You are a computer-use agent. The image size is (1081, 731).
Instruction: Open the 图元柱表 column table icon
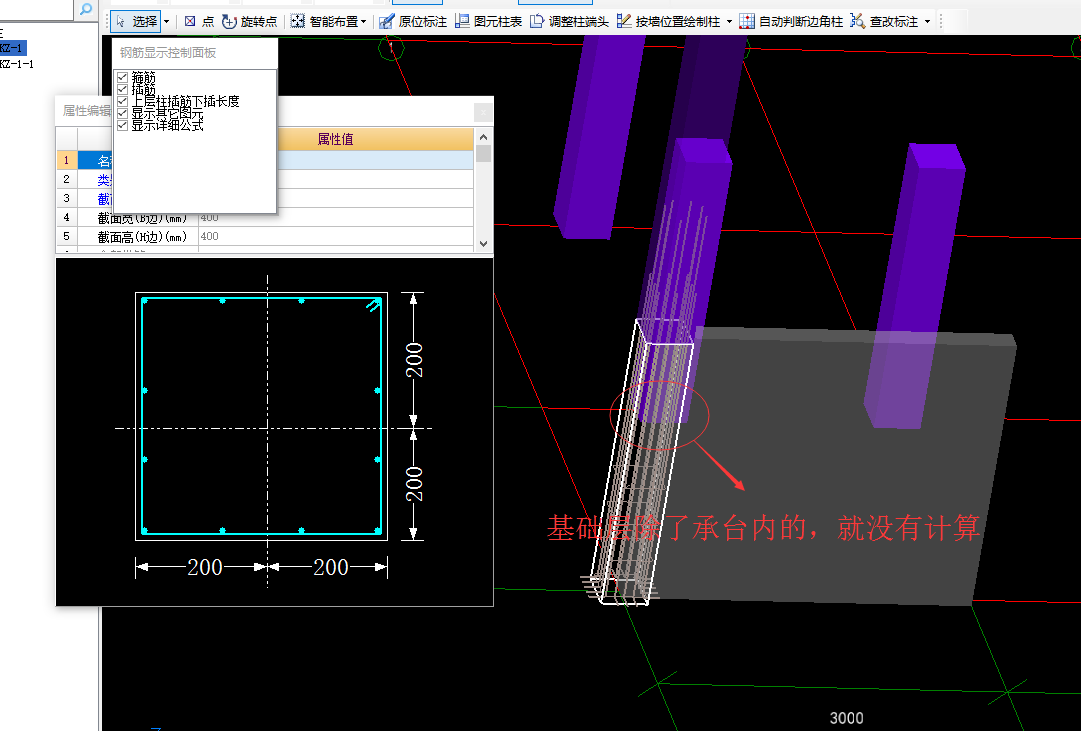tap(462, 21)
